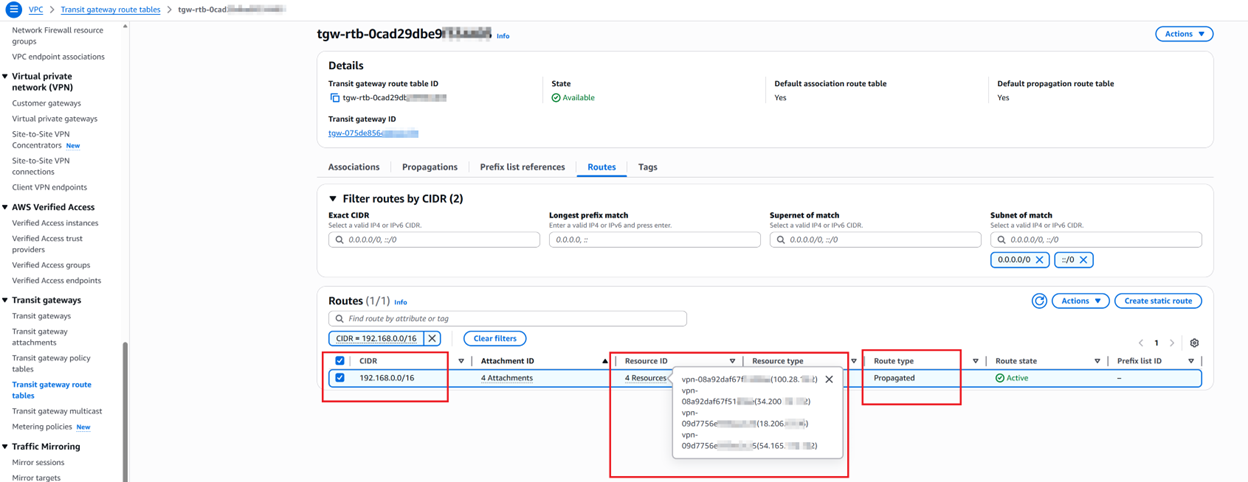Image resolution: width=1248 pixels, height=482 pixels.
Task: Collapse Filter routes by CIDR section
Action: [x=334, y=199]
